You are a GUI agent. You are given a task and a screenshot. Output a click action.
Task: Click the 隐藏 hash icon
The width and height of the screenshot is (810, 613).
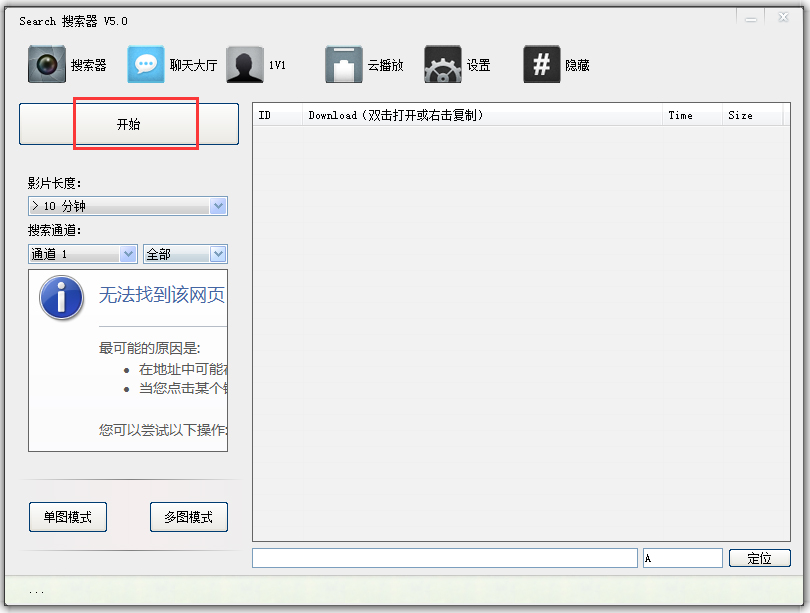542,64
